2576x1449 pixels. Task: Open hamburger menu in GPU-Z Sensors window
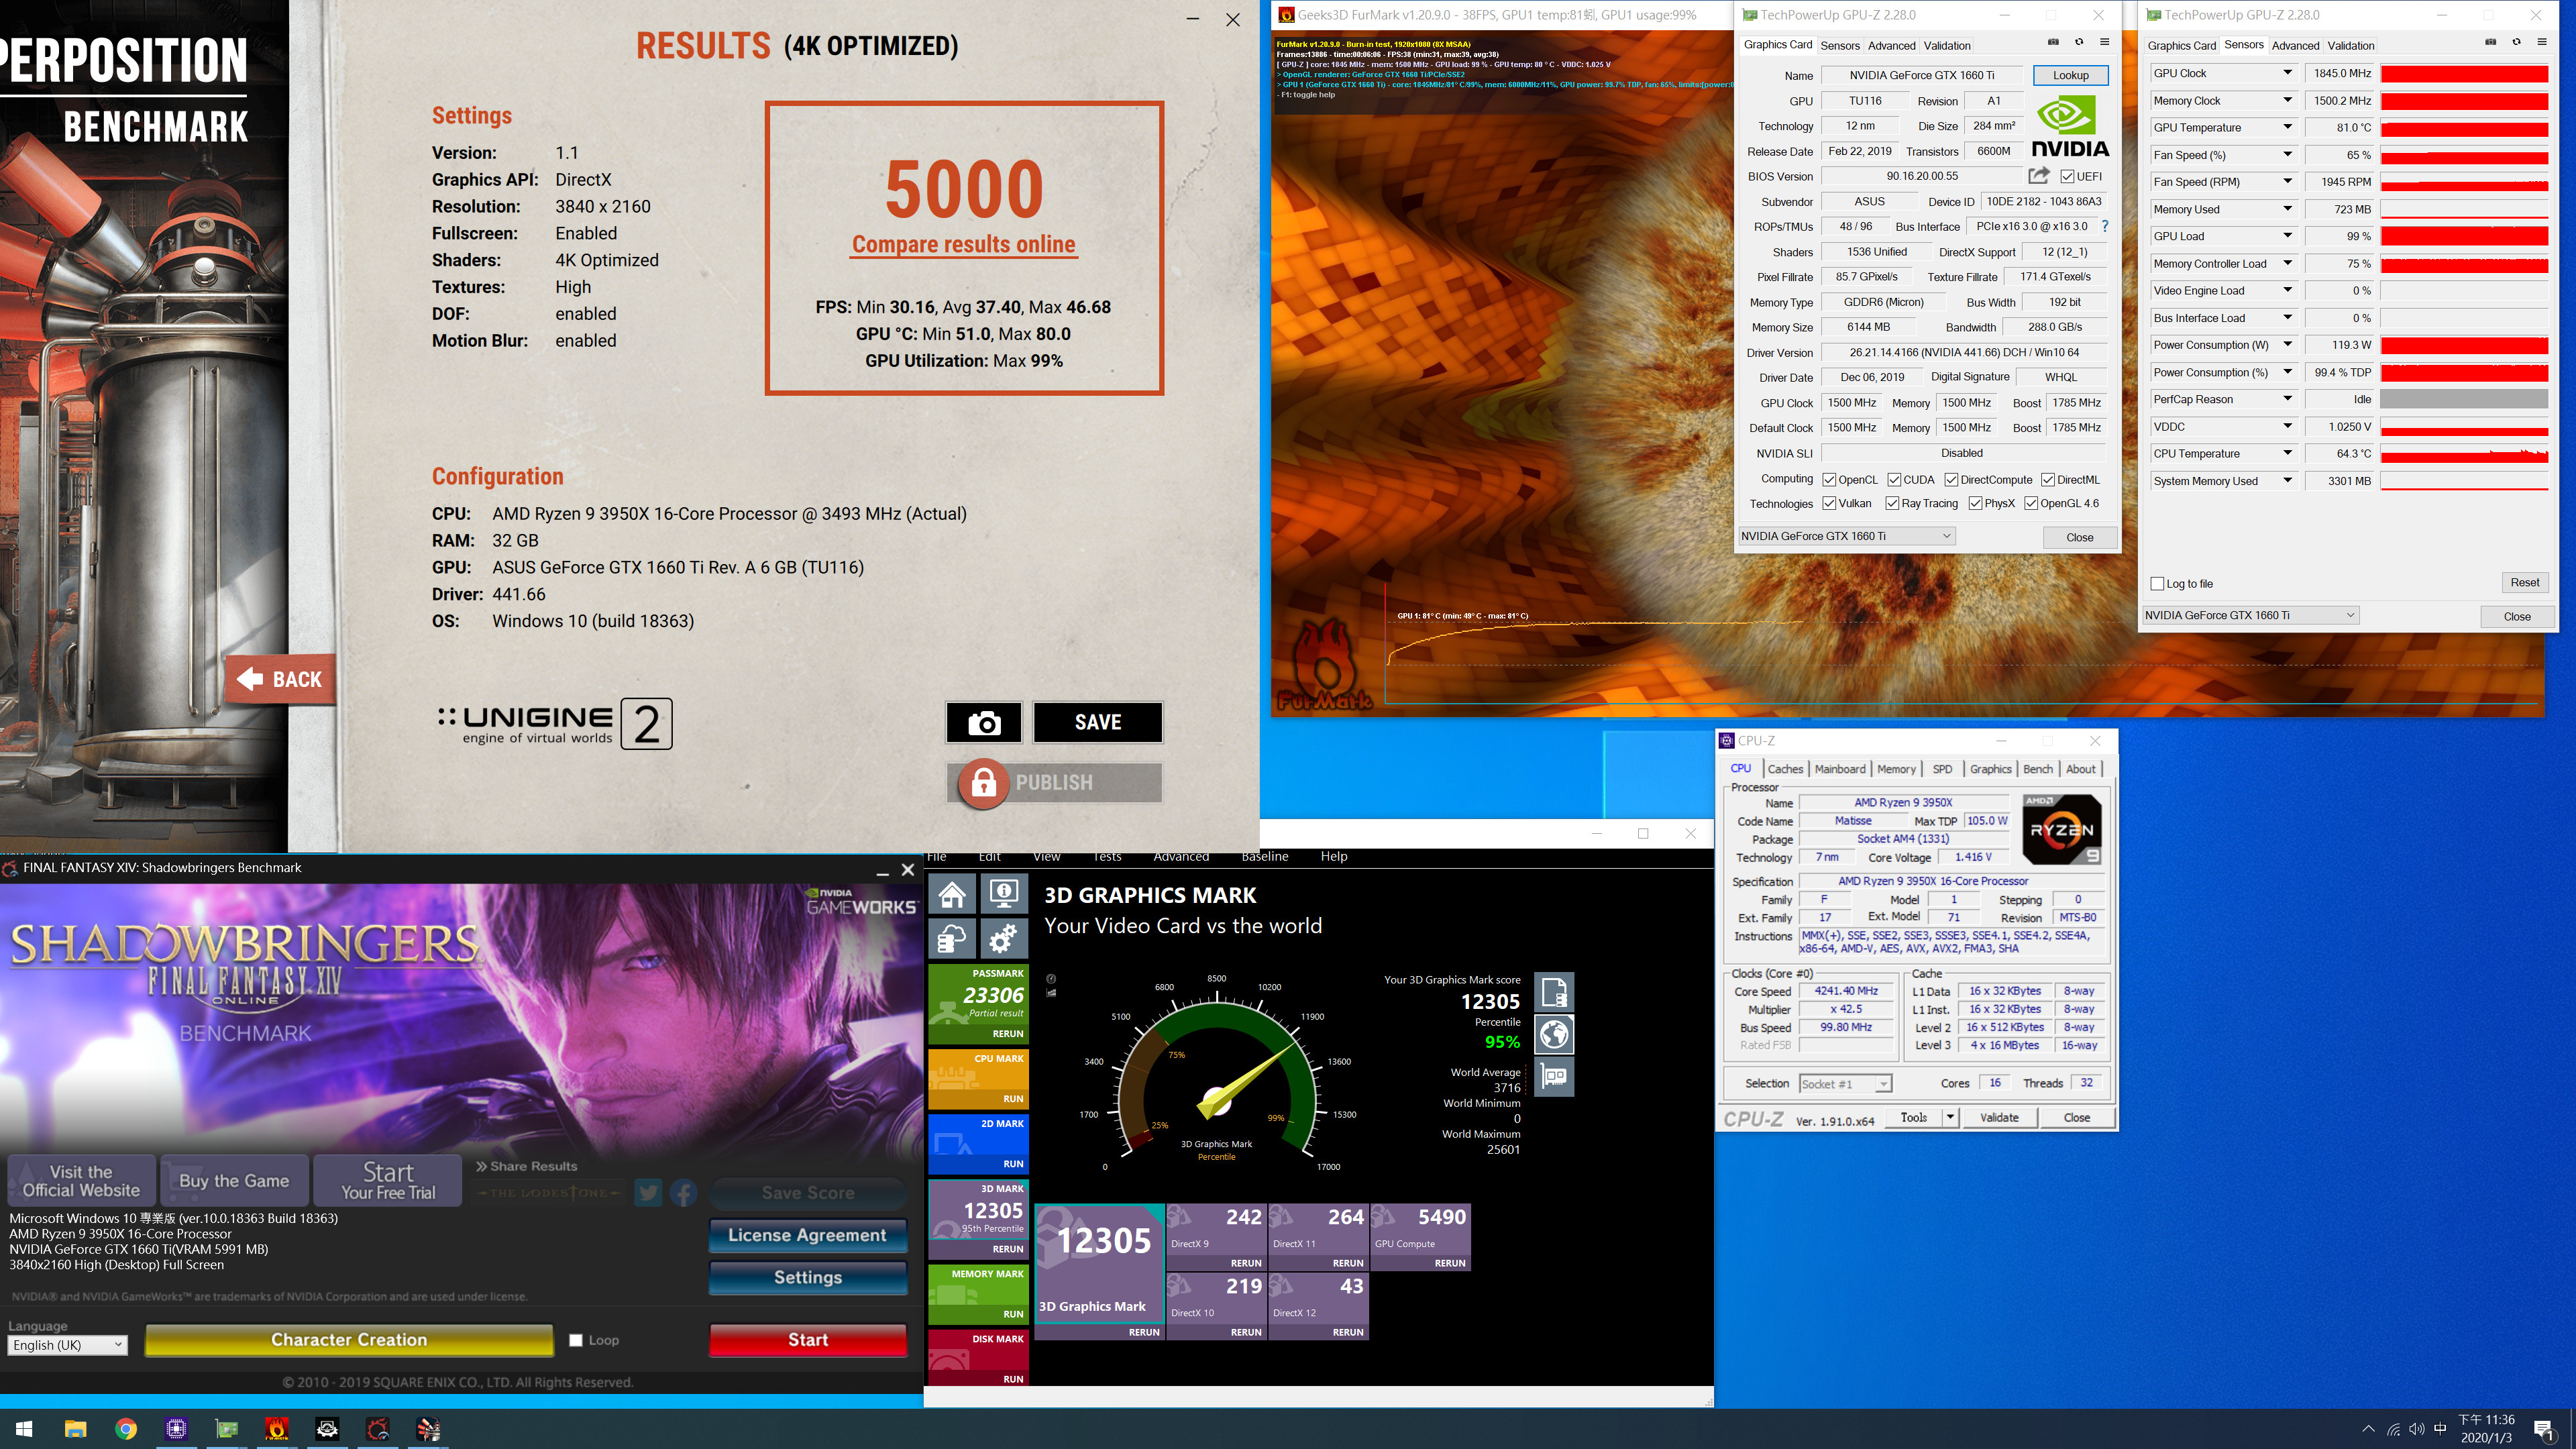point(2541,42)
